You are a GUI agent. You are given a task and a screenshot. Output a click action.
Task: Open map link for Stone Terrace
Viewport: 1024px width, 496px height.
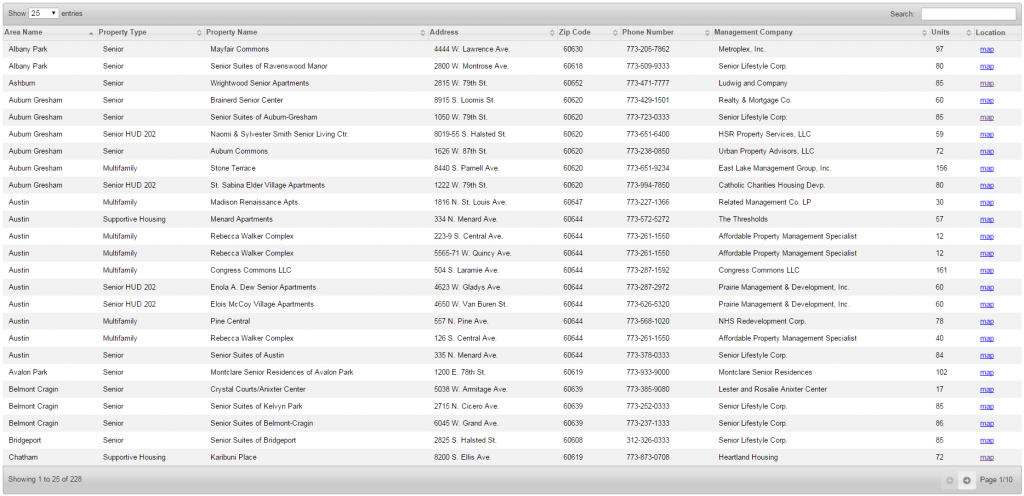point(986,168)
